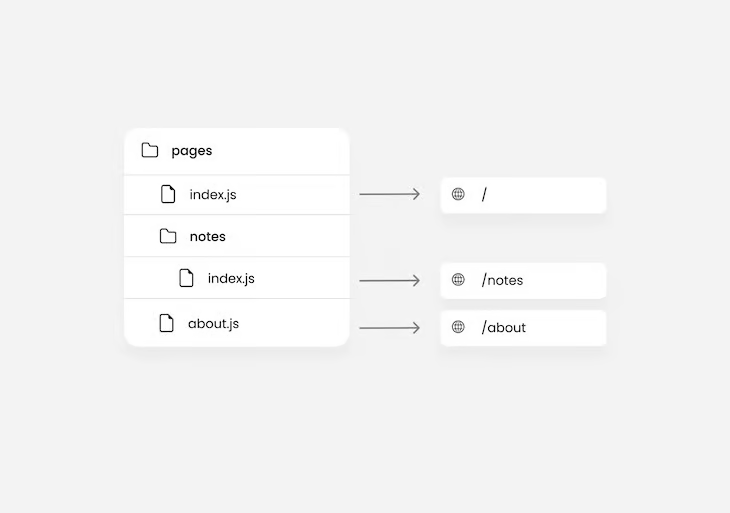Image resolution: width=730 pixels, height=513 pixels.
Task: Click the about.js file icon
Action: (167, 323)
